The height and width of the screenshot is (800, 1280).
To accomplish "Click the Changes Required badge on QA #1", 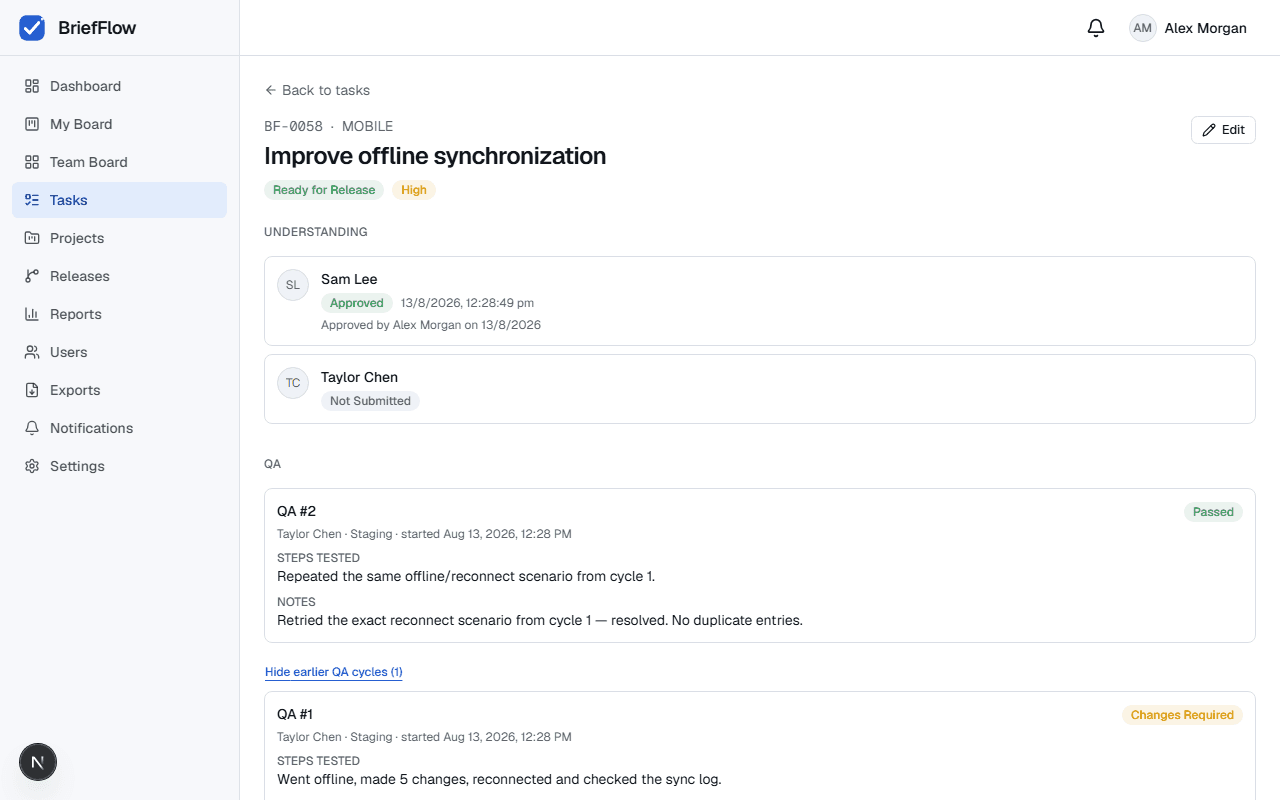I will [1182, 715].
